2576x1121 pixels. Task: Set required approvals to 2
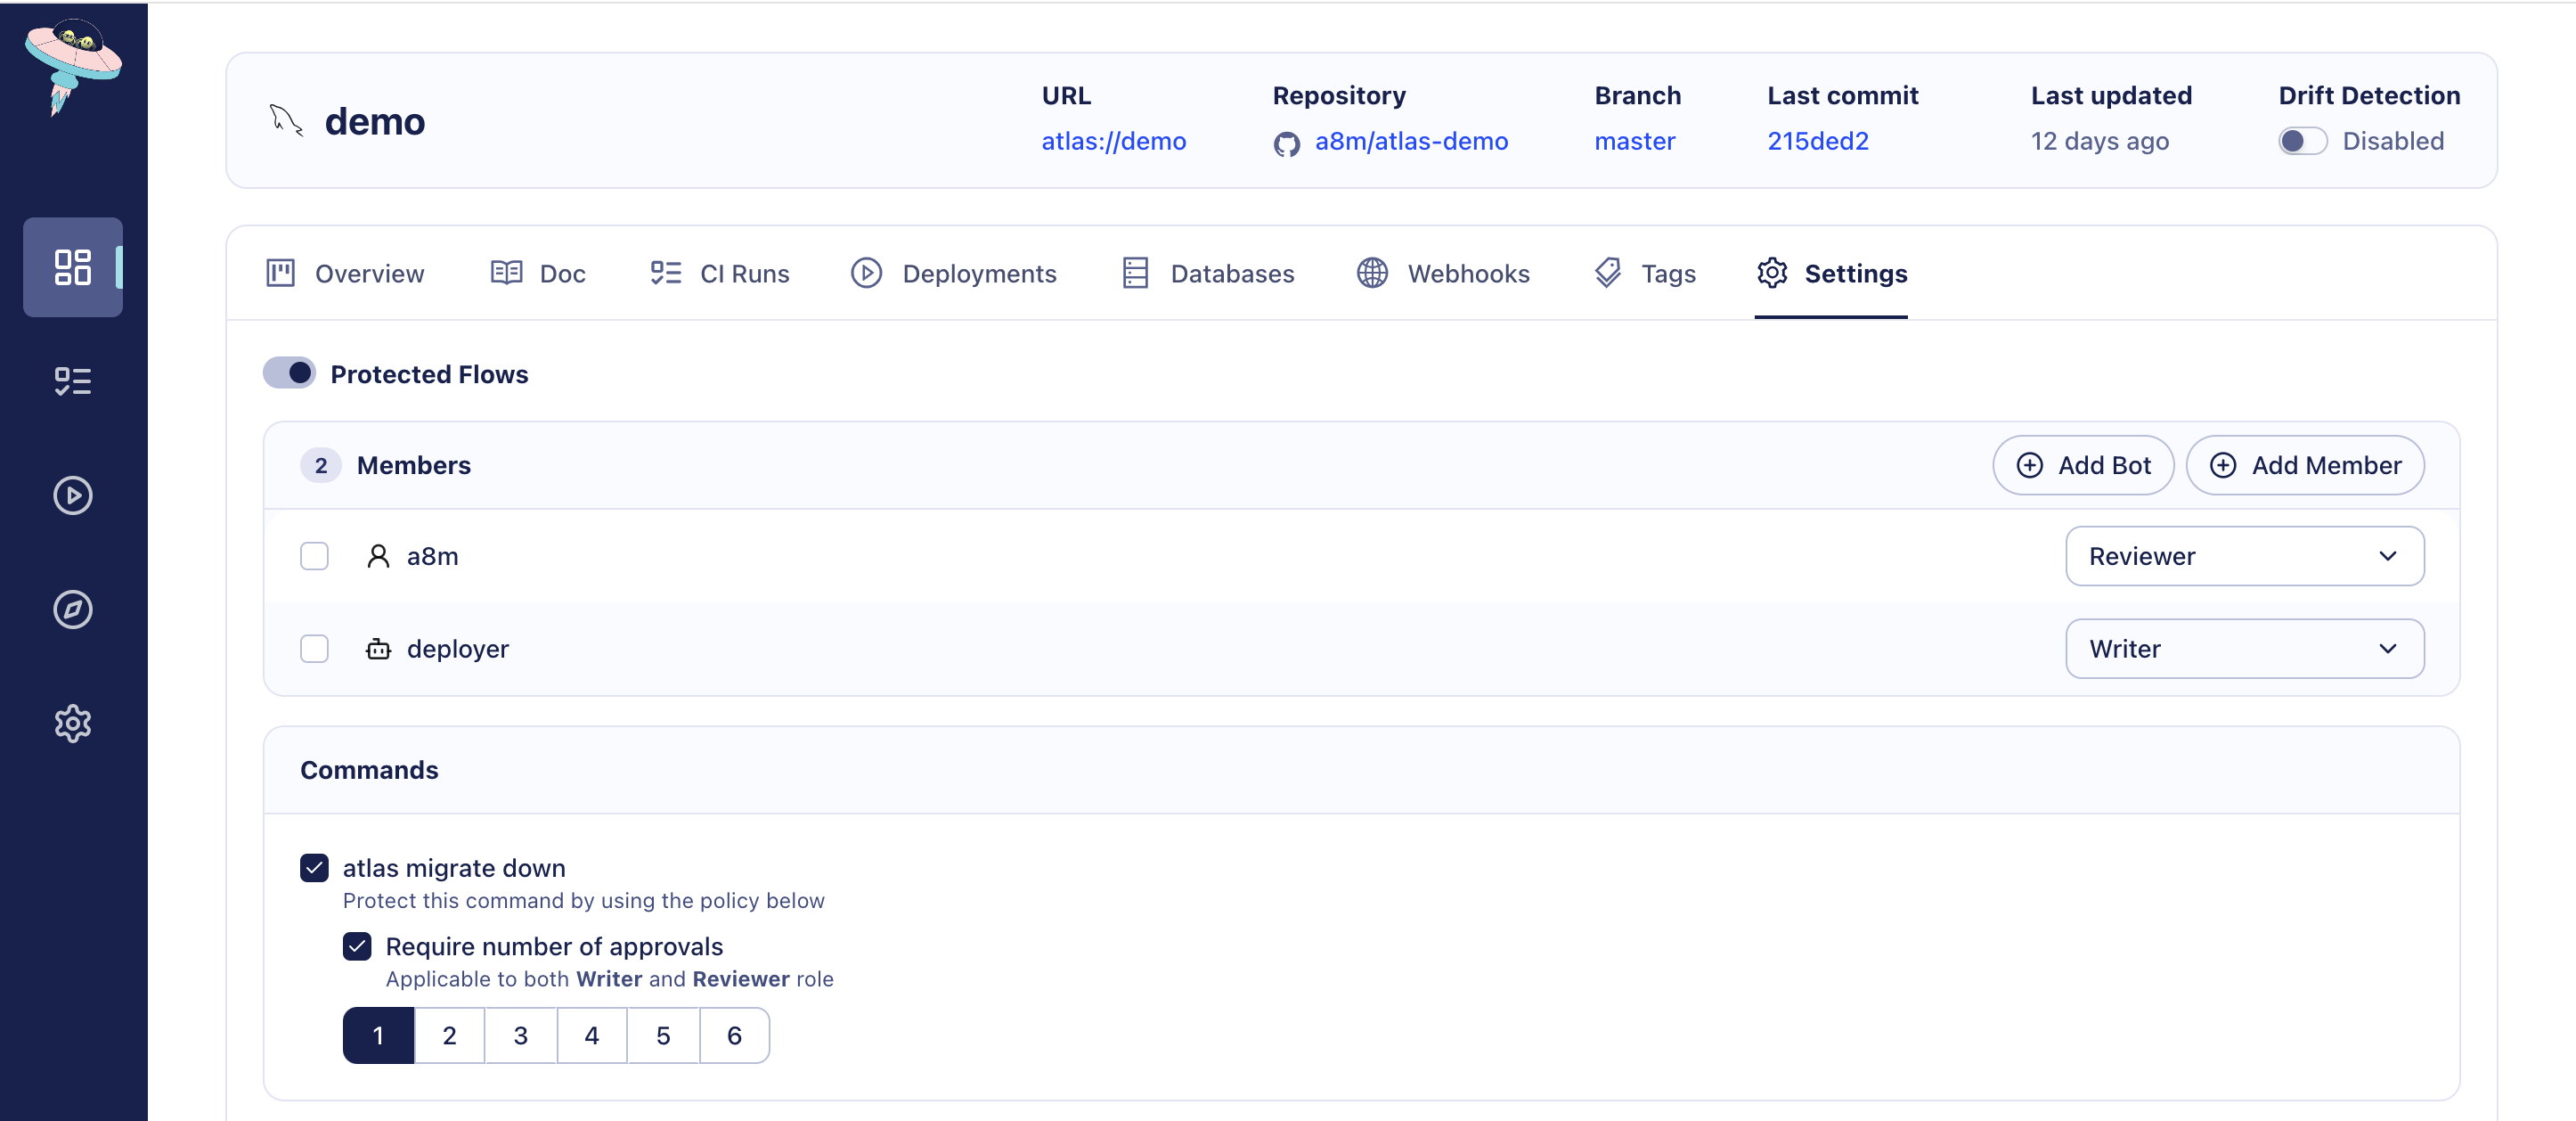(450, 1035)
